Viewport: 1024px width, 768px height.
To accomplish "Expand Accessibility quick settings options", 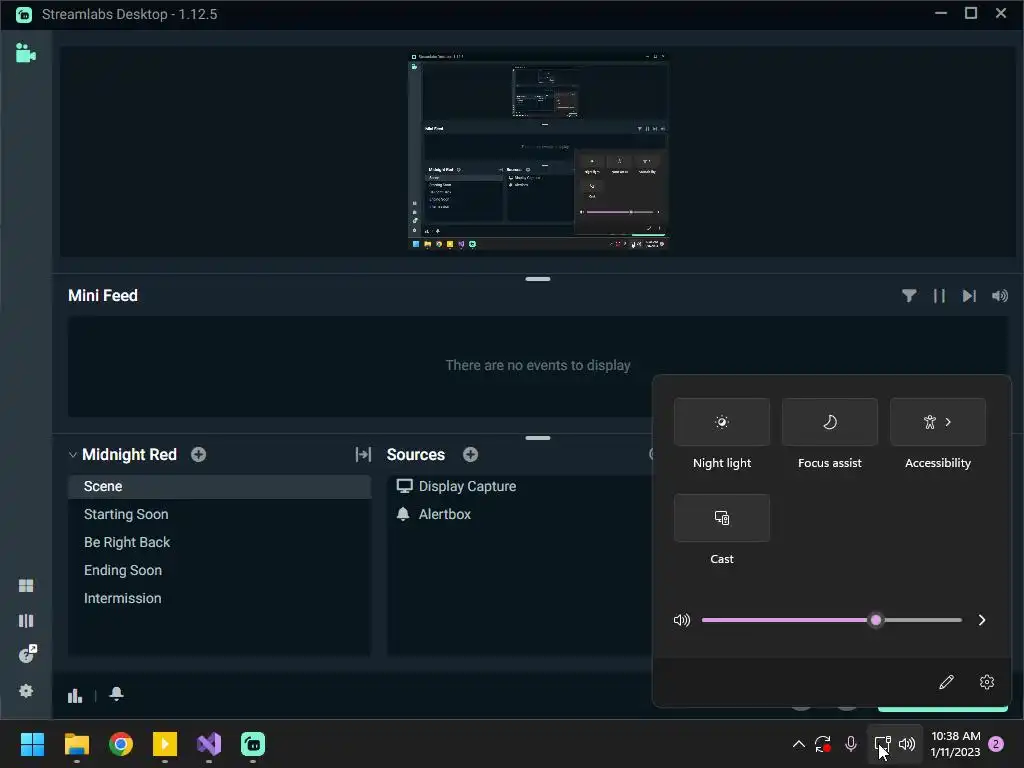I will [938, 422].
